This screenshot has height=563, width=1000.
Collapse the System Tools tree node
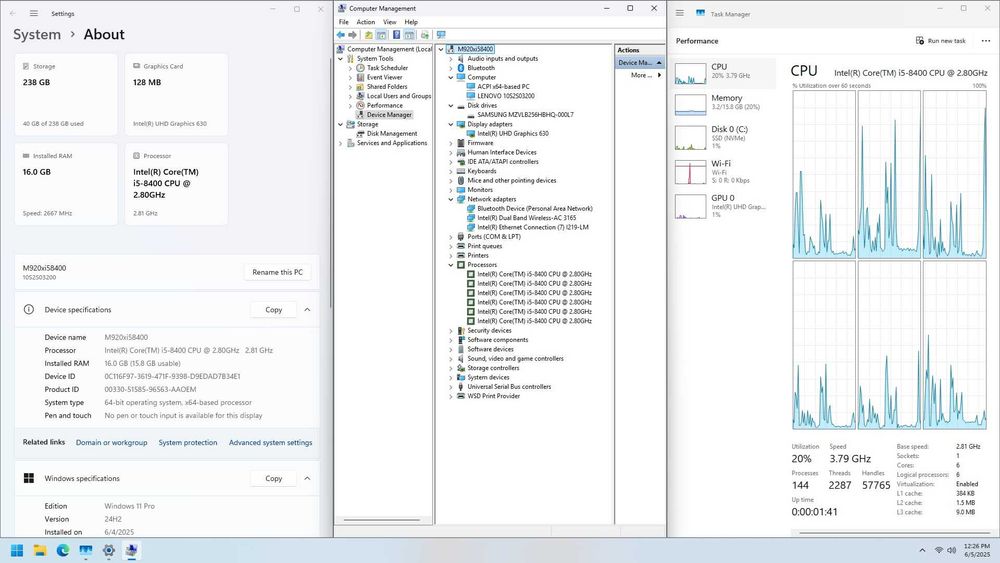[341, 59]
